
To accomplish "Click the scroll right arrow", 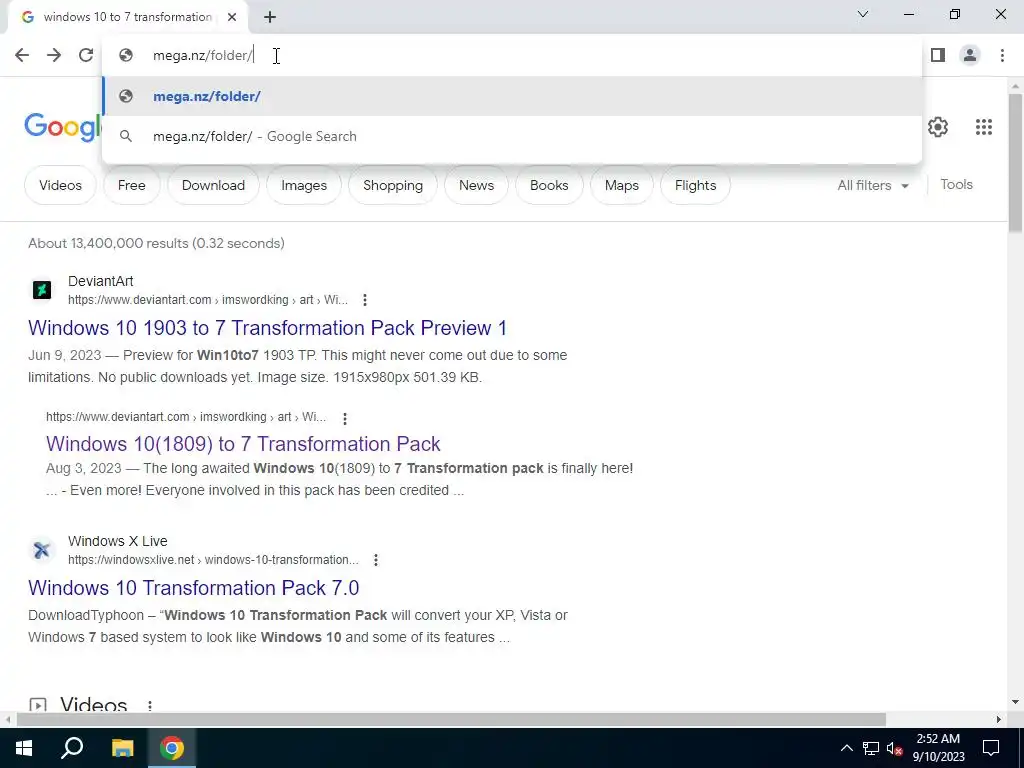I will point(999,719).
